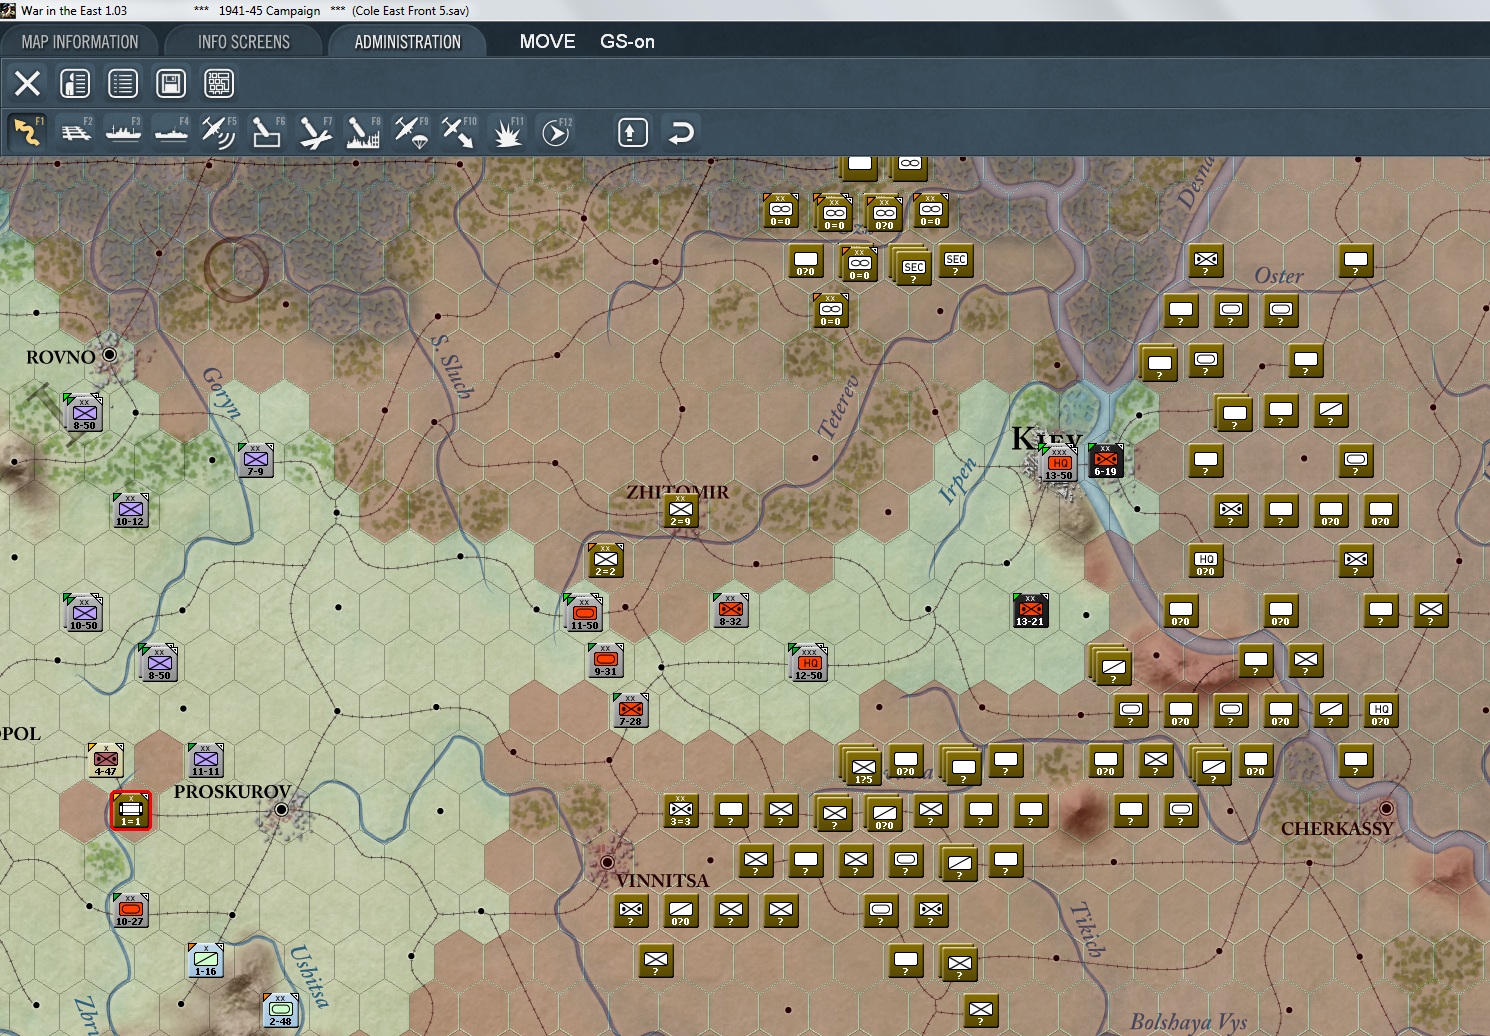The height and width of the screenshot is (1036, 1490).
Task: Click the X exit icon in administration bar
Action: [27, 83]
